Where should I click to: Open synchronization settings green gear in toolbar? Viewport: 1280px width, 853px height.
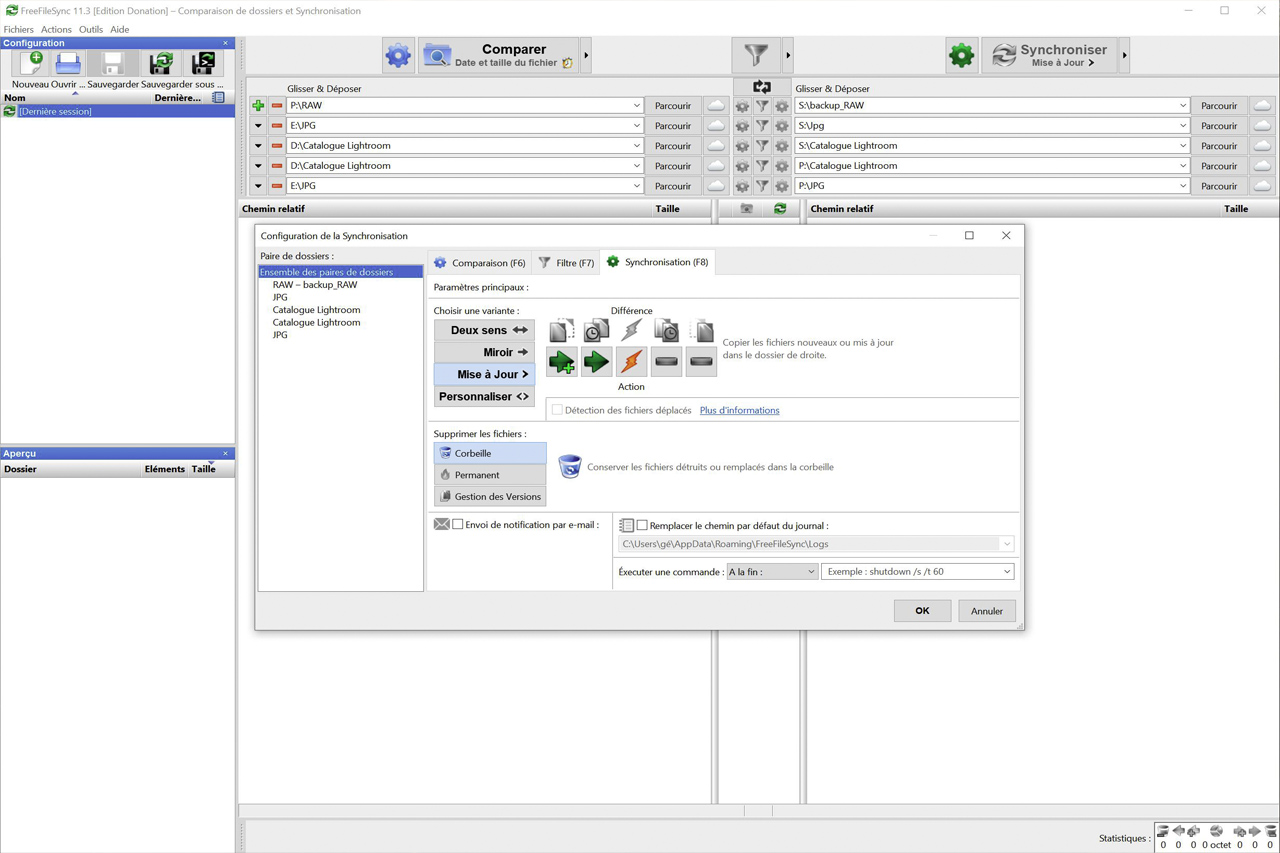coord(961,56)
